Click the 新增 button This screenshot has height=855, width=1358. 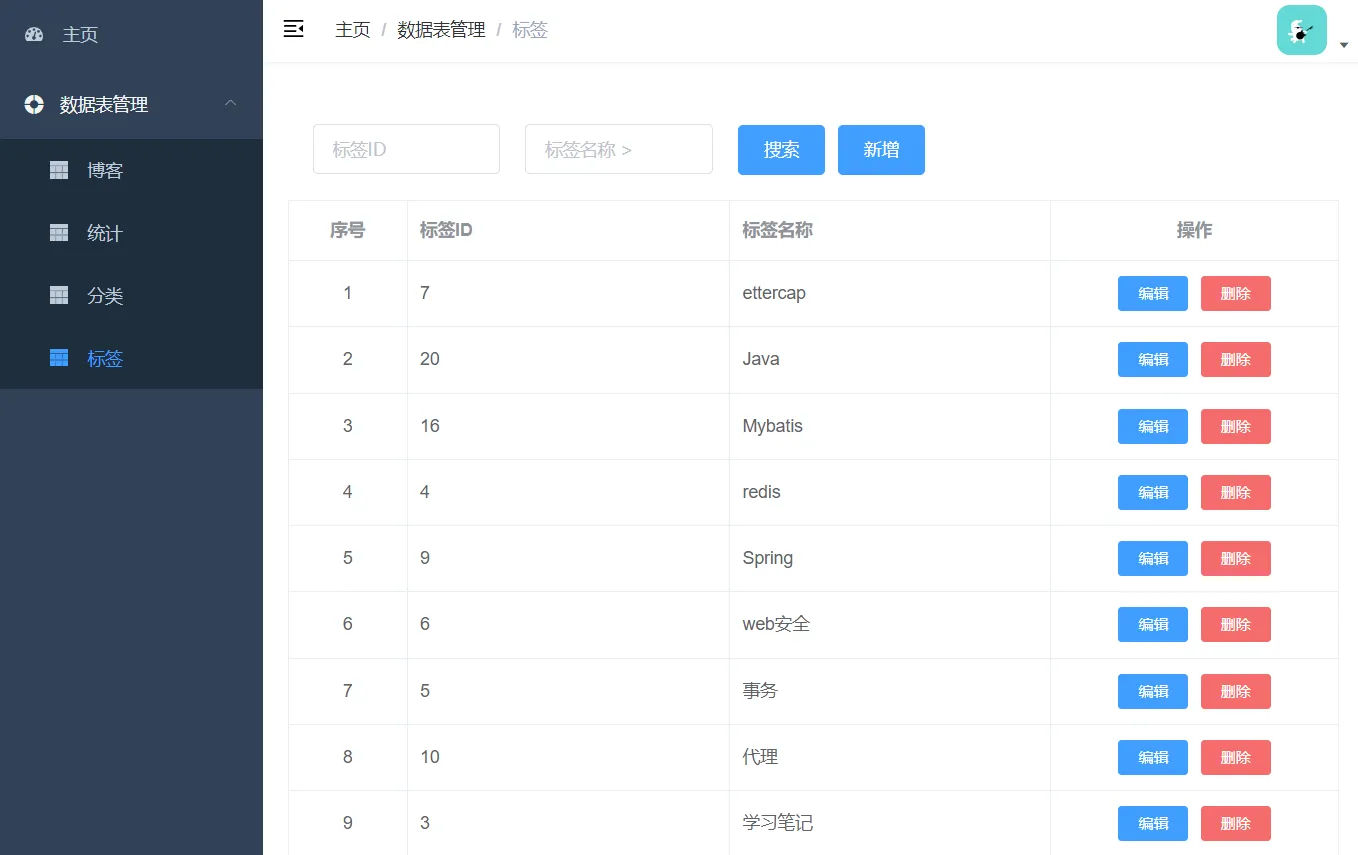pyautogui.click(x=881, y=150)
